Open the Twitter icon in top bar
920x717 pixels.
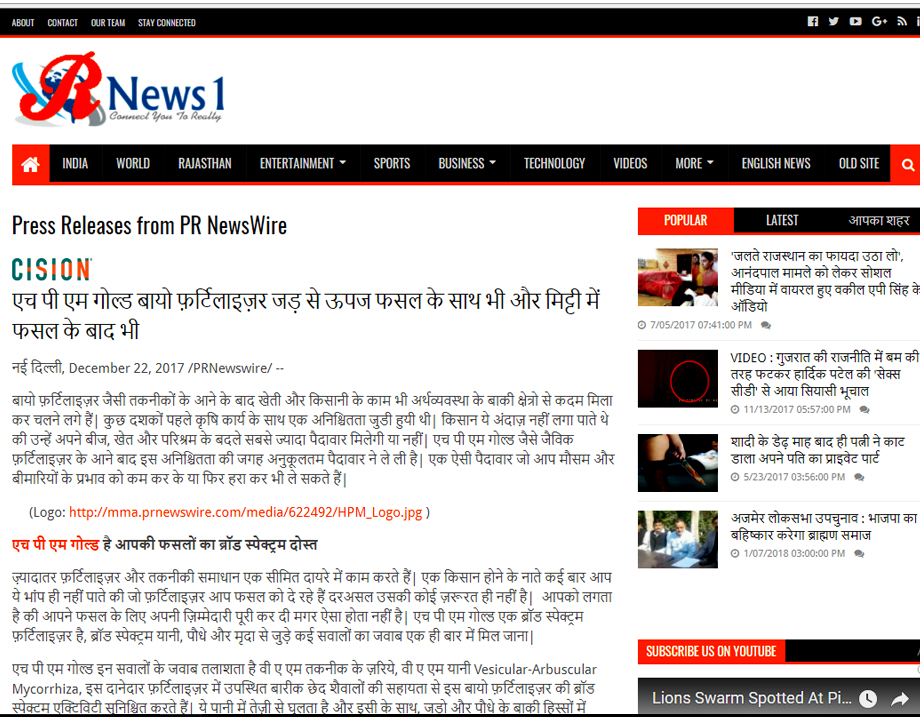click(834, 22)
